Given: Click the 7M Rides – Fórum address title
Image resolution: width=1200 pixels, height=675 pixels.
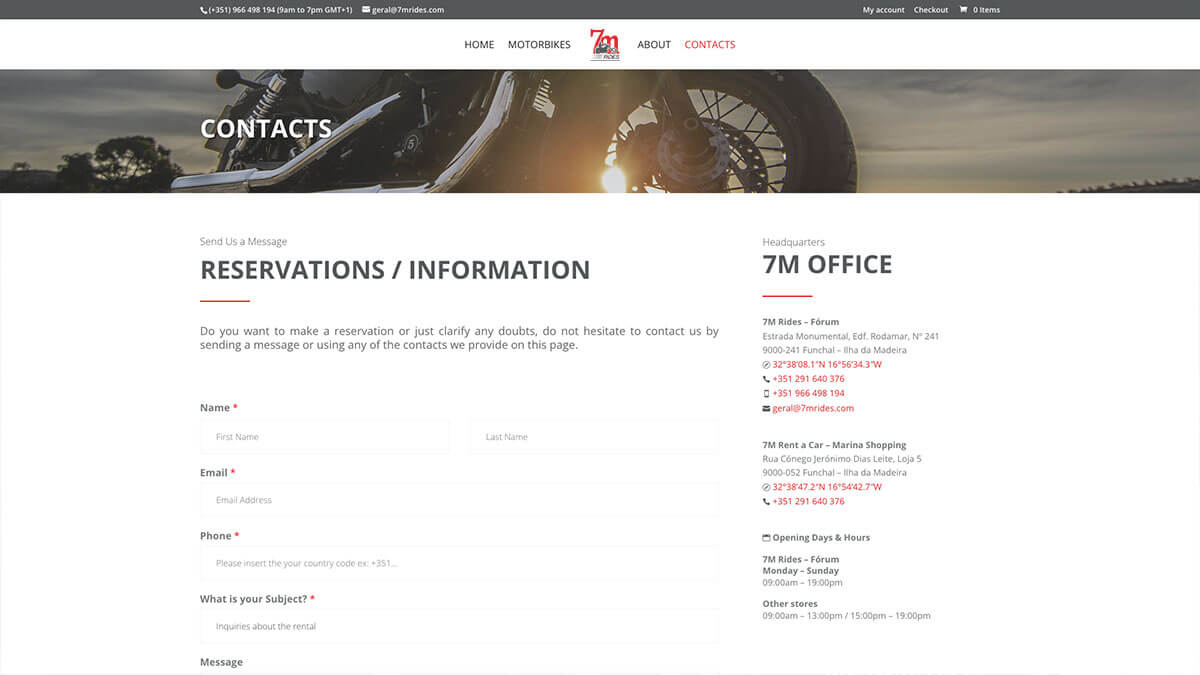Looking at the screenshot, I should tap(801, 322).
